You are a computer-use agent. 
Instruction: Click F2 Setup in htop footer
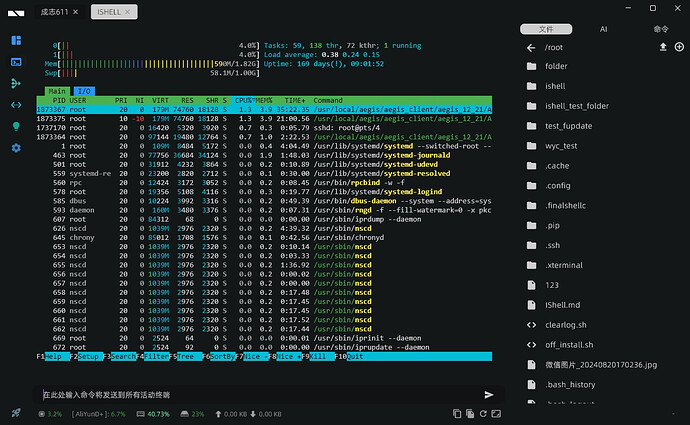pyautogui.click(x=86, y=356)
